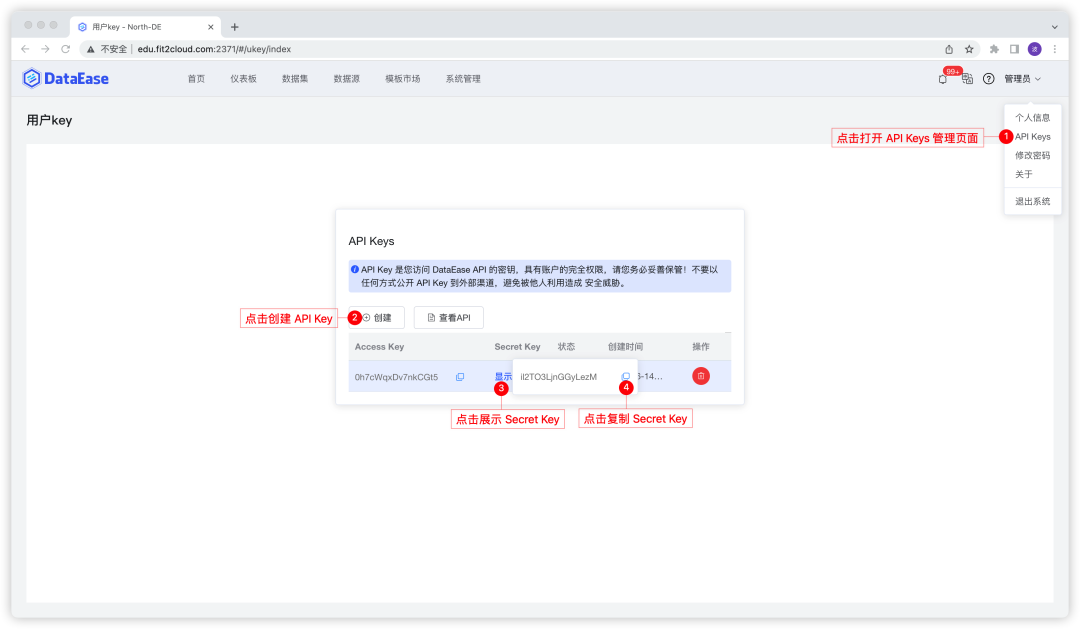Select API Keys from the user menu
The width and height of the screenshot is (1080, 629).
[1031, 136]
